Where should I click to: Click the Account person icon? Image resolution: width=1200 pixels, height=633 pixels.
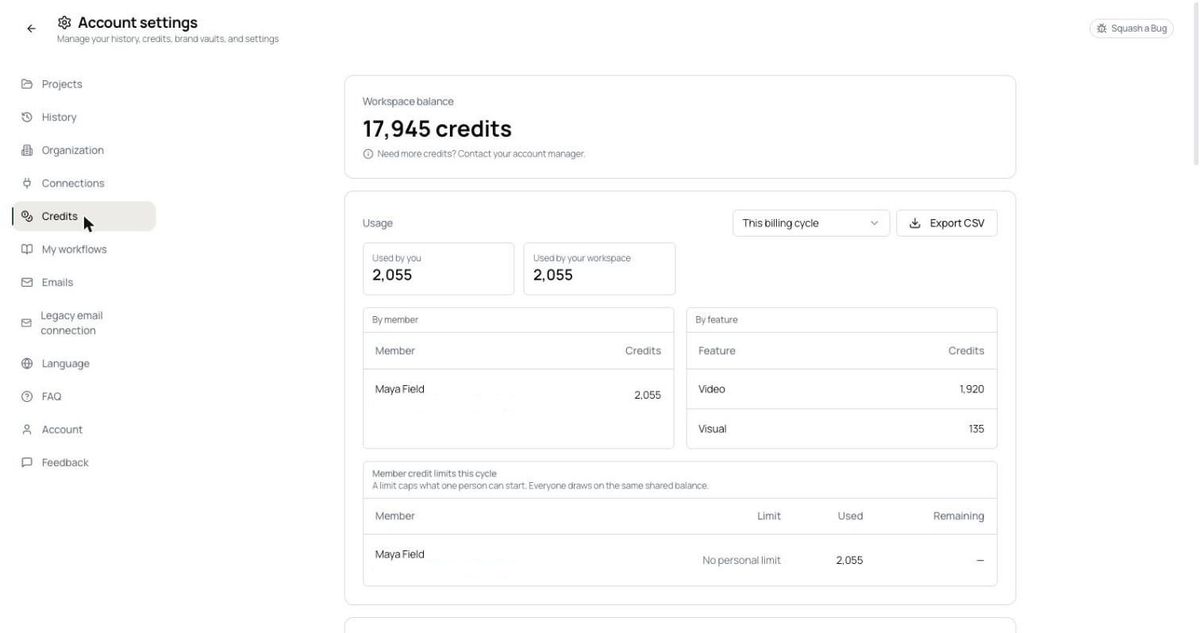[27, 429]
